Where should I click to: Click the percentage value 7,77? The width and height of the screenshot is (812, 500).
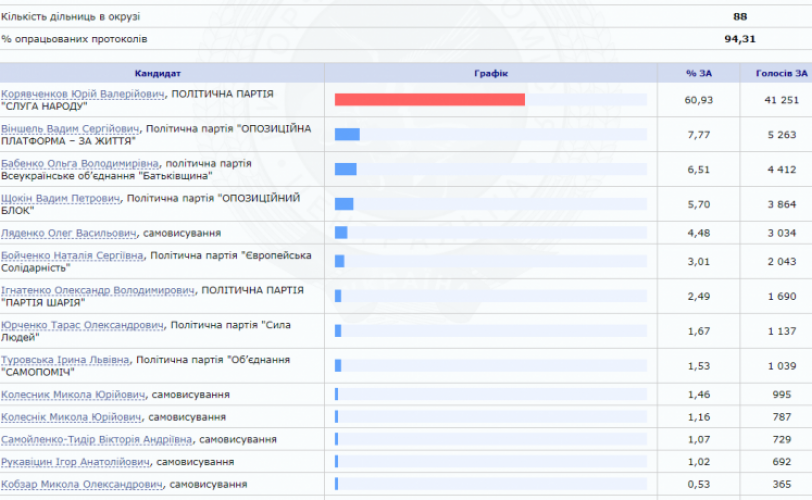pyautogui.click(x=699, y=135)
